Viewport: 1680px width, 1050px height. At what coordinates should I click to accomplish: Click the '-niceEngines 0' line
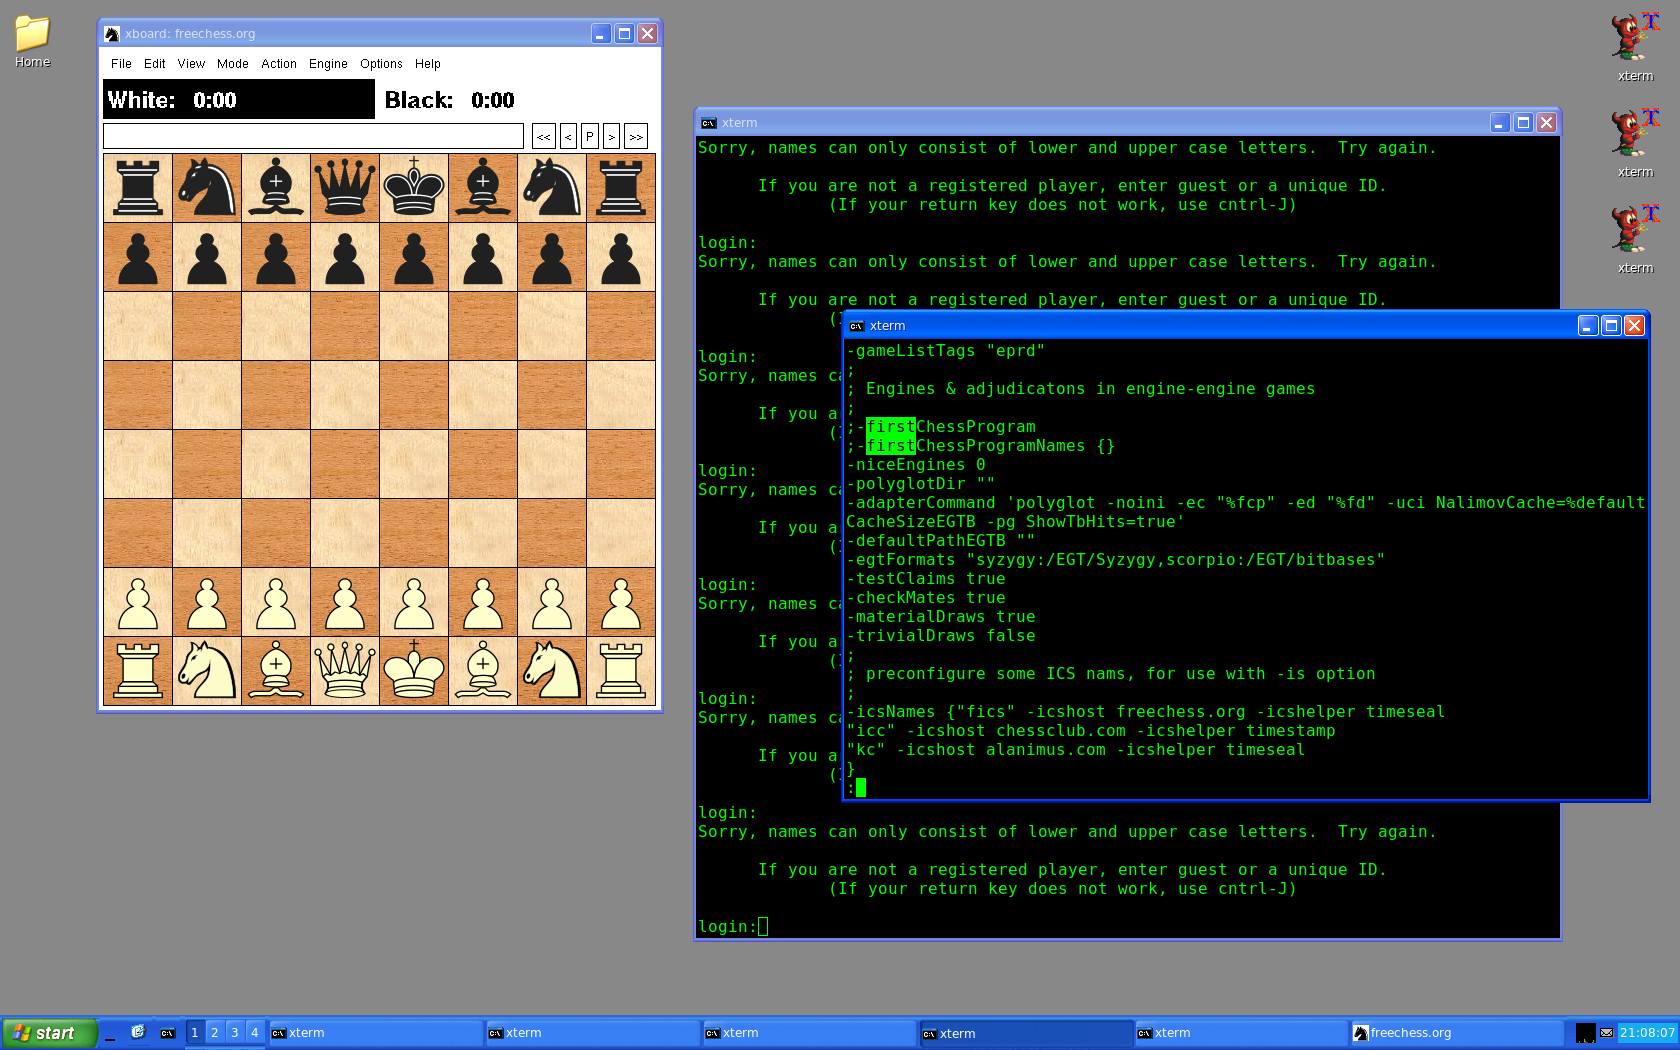coord(916,465)
